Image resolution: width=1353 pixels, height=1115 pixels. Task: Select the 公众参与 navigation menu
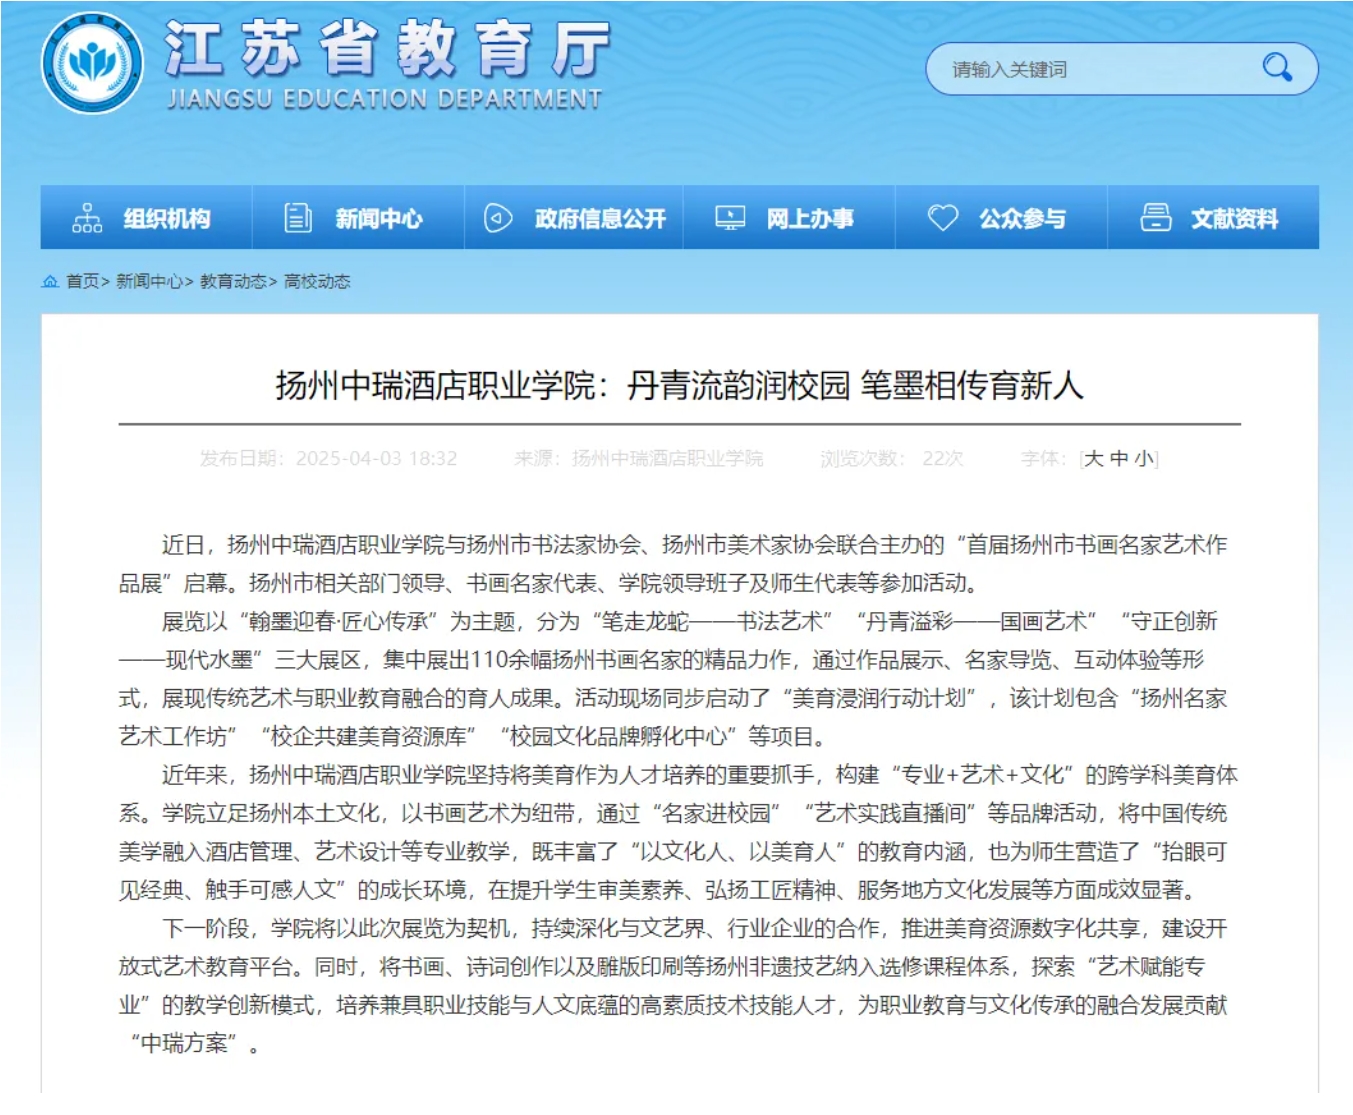(x=1022, y=219)
